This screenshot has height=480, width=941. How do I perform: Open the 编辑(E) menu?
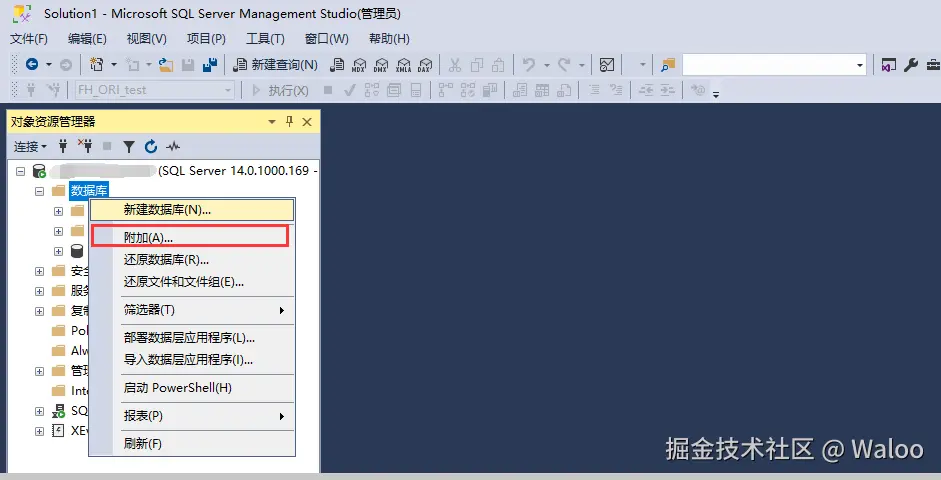click(87, 38)
